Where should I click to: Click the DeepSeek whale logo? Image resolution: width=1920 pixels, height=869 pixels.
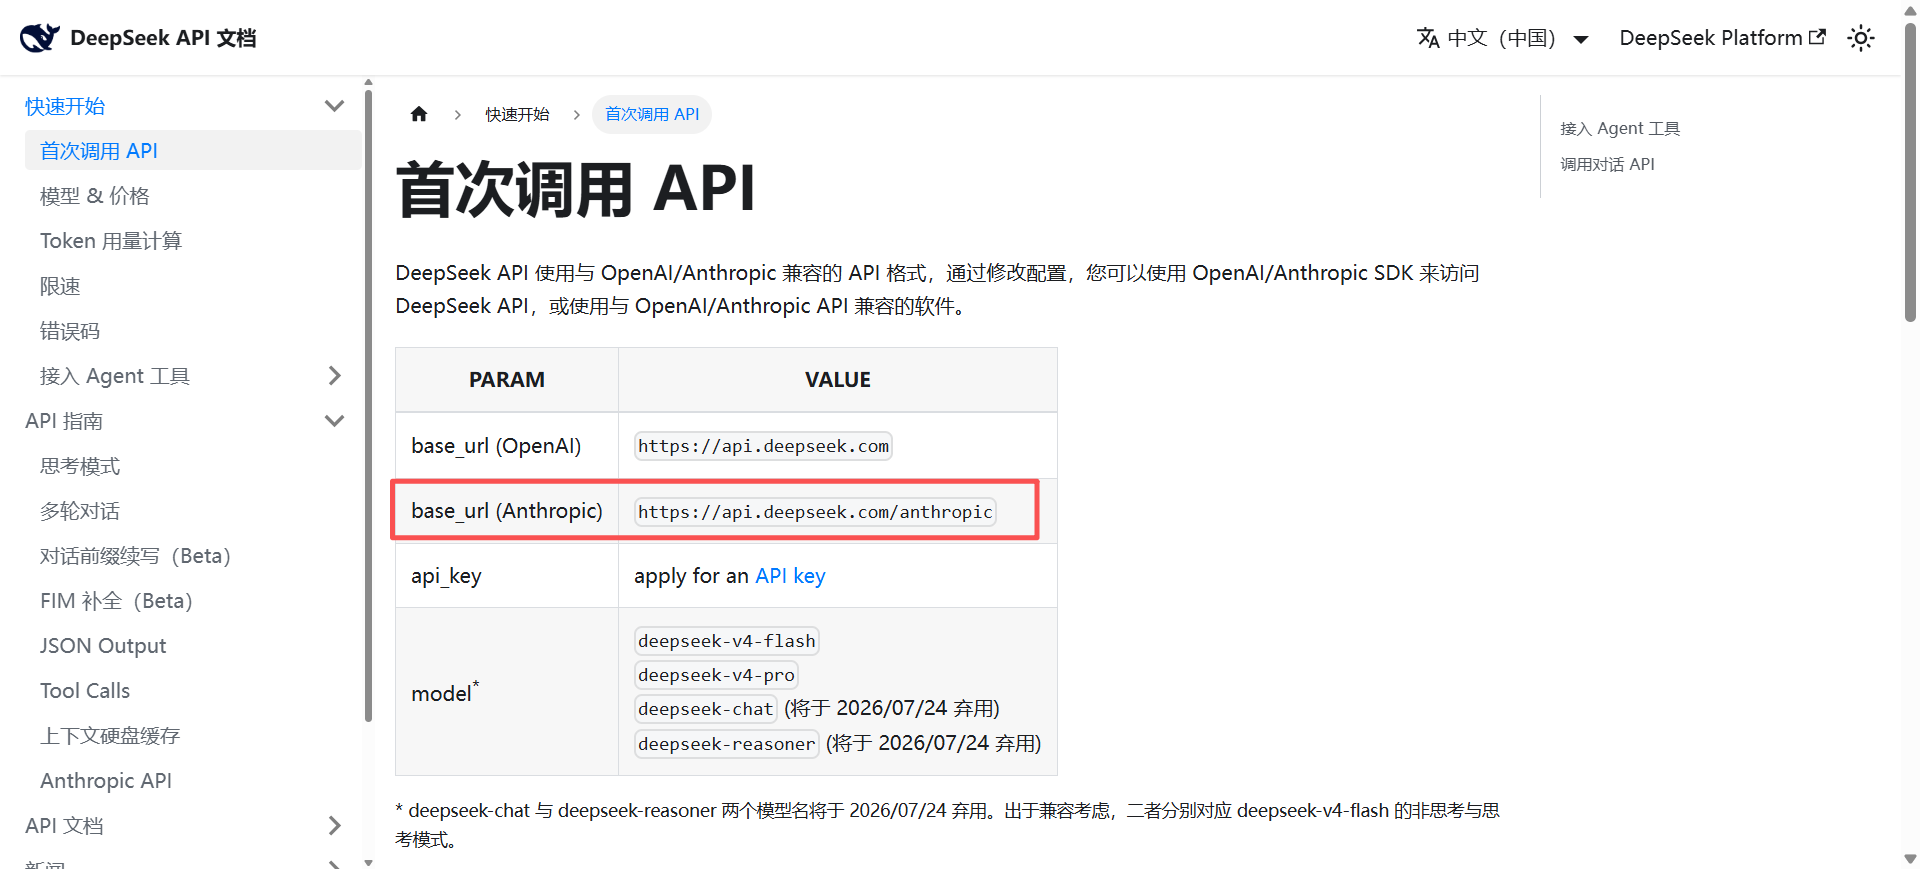click(40, 38)
